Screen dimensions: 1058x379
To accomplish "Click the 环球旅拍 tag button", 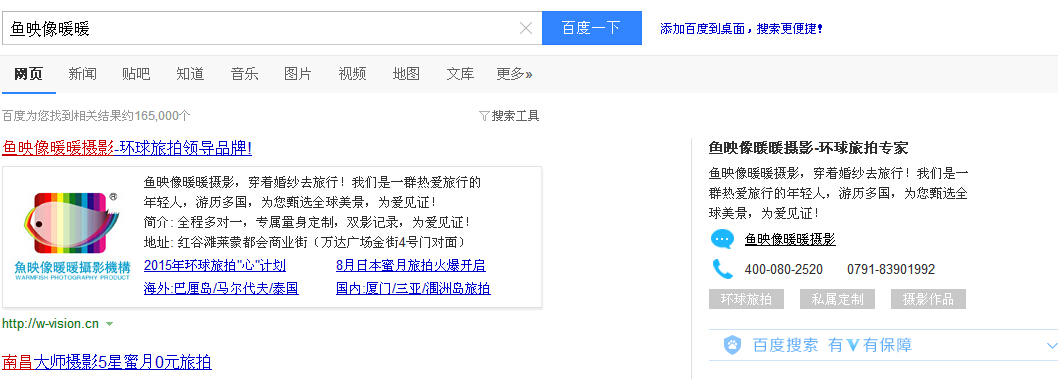I will pos(746,299).
